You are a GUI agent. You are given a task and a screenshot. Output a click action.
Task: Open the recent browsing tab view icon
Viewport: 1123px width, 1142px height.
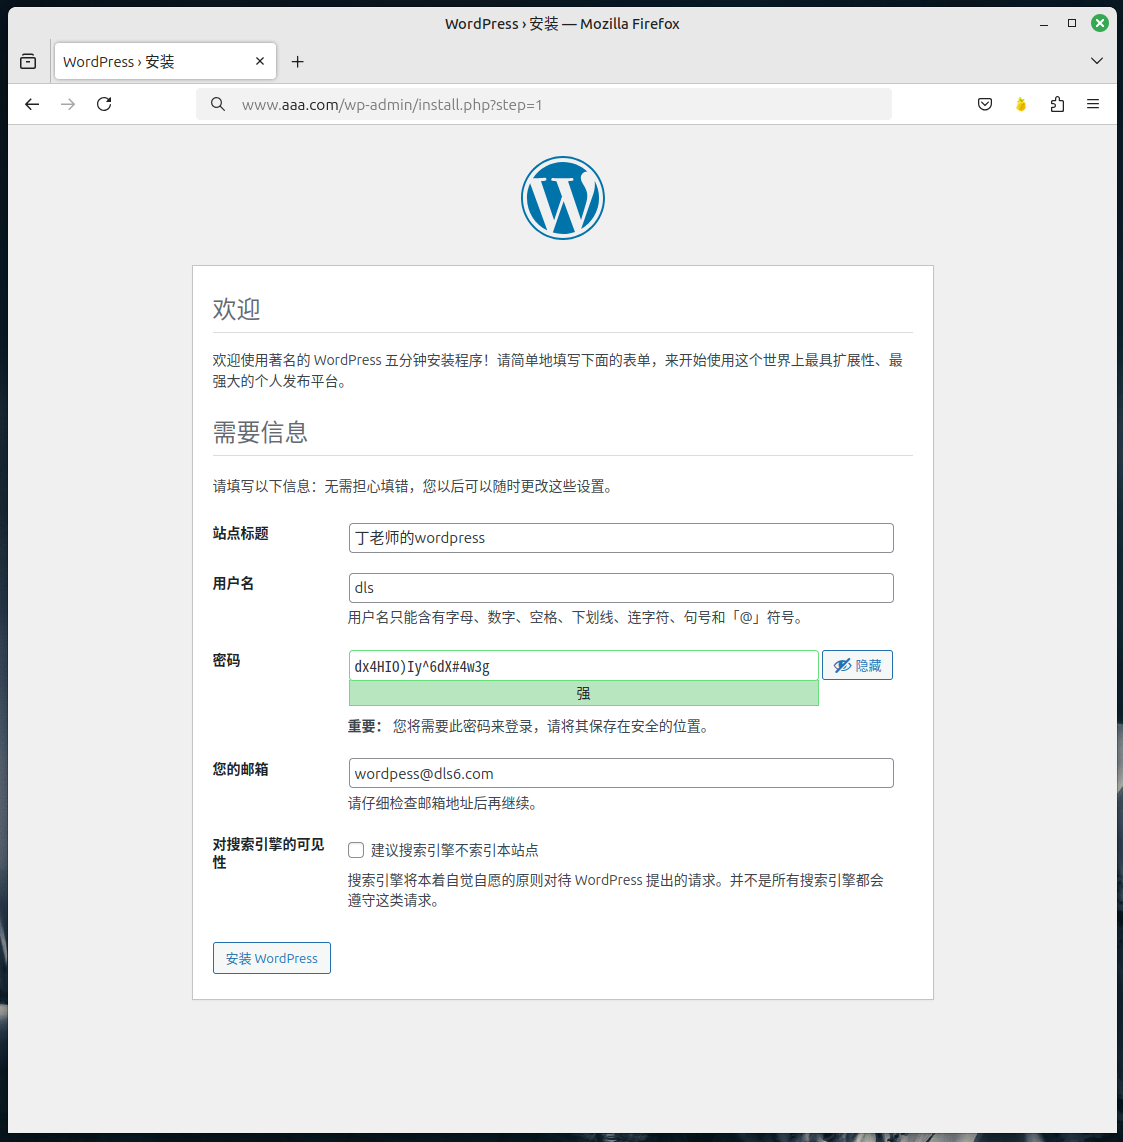point(28,61)
